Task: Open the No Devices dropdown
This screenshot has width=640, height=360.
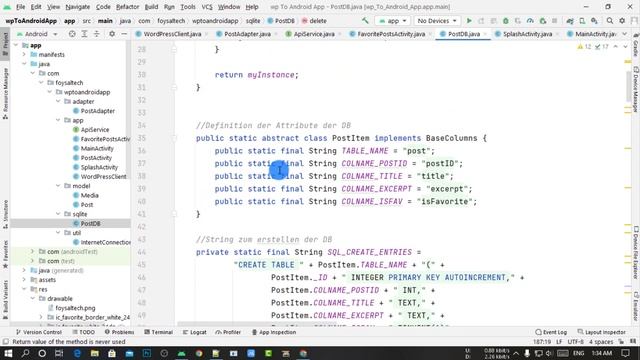Action: point(437,20)
